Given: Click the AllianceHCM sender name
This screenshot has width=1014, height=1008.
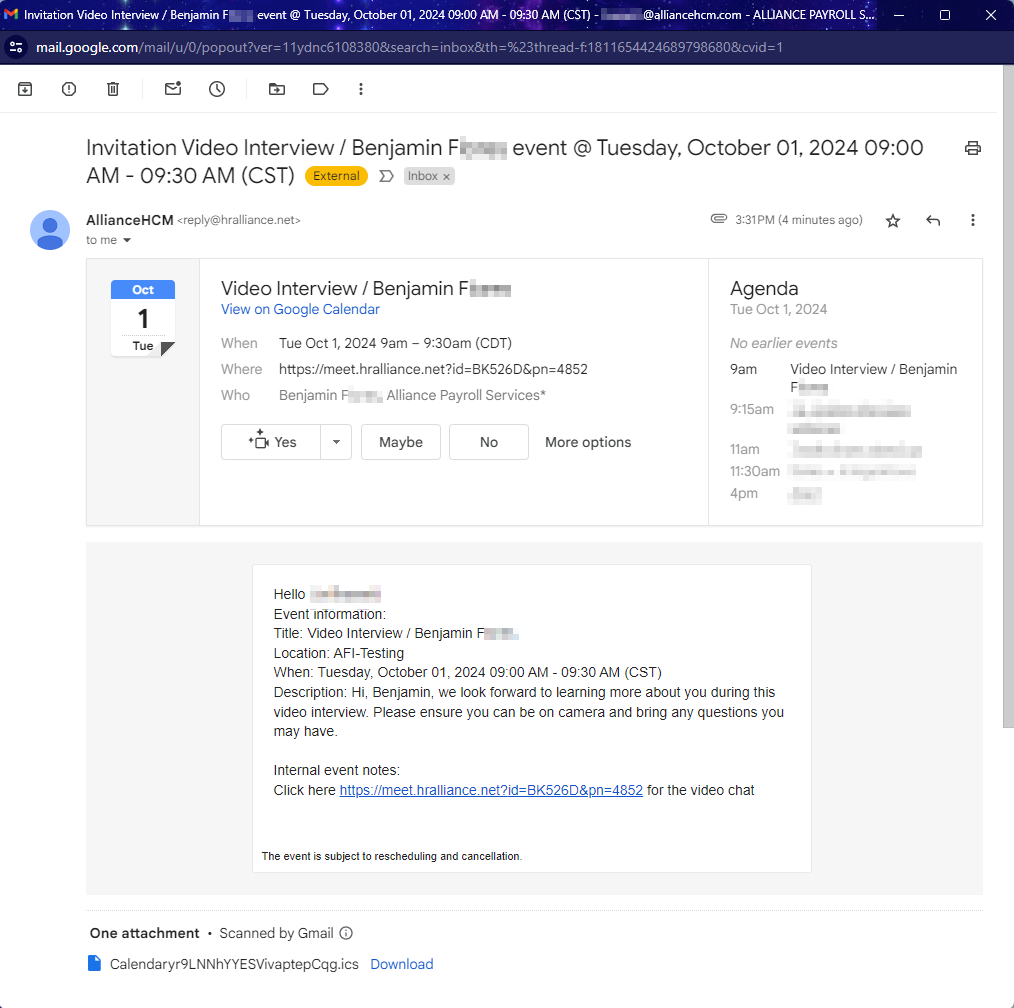Looking at the screenshot, I should [x=129, y=220].
